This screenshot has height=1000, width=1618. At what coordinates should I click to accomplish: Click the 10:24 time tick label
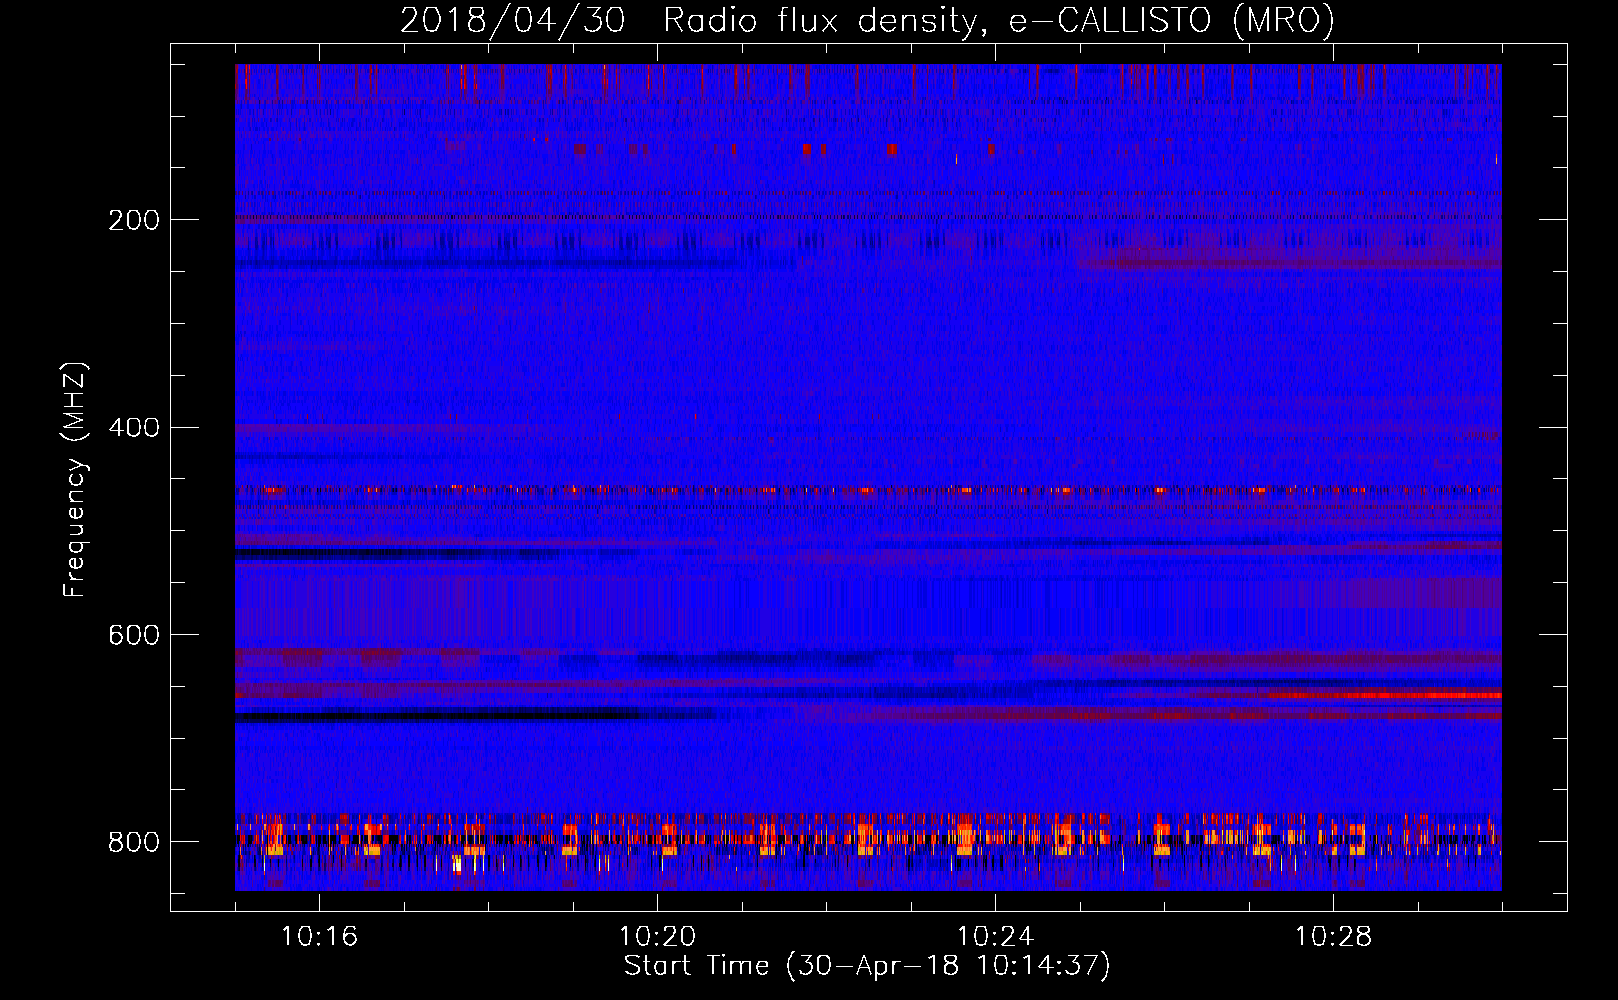tap(995, 936)
